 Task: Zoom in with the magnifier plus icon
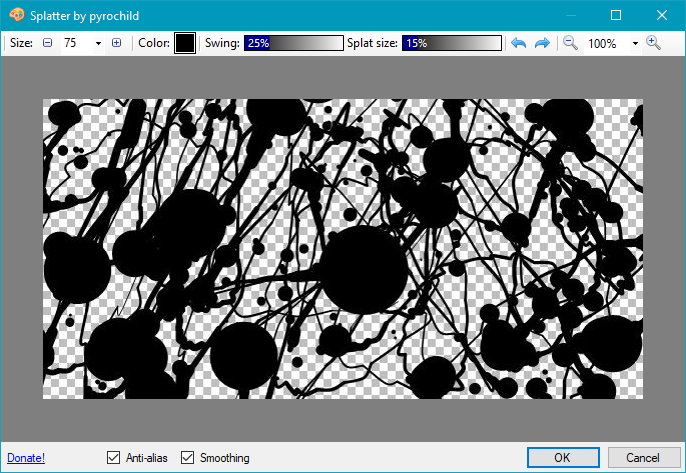point(653,43)
